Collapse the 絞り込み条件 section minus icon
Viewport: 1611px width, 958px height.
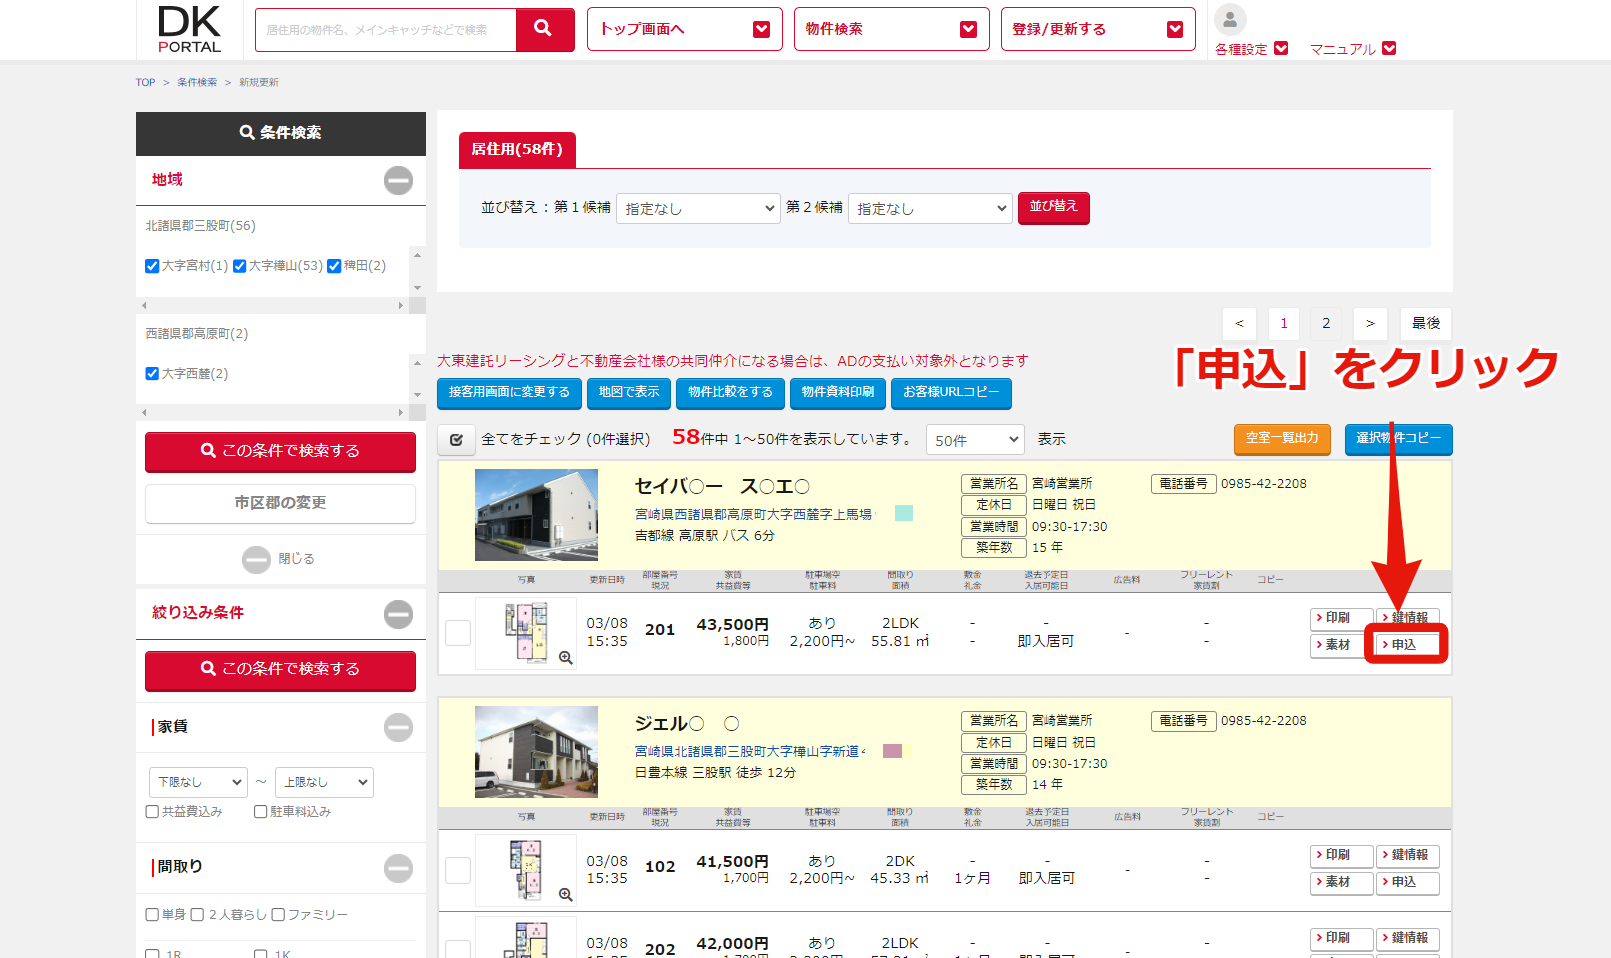coord(398,613)
